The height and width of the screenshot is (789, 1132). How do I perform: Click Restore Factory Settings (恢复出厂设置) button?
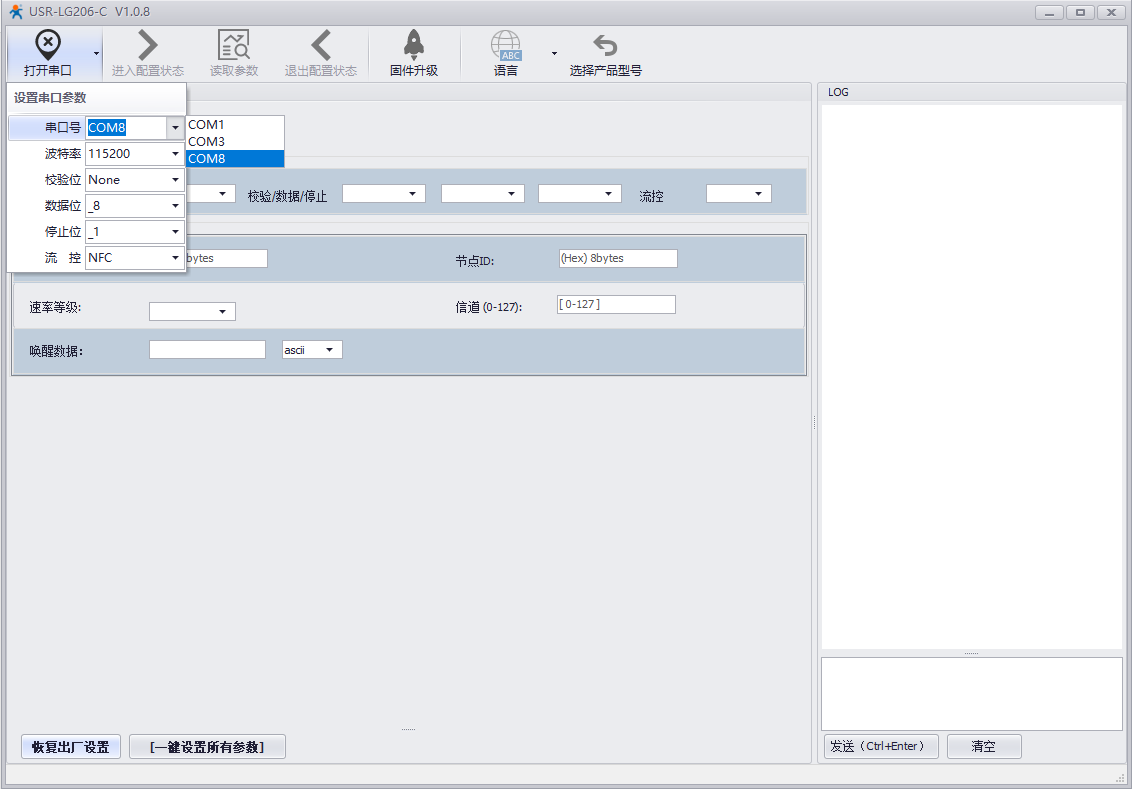pos(70,747)
